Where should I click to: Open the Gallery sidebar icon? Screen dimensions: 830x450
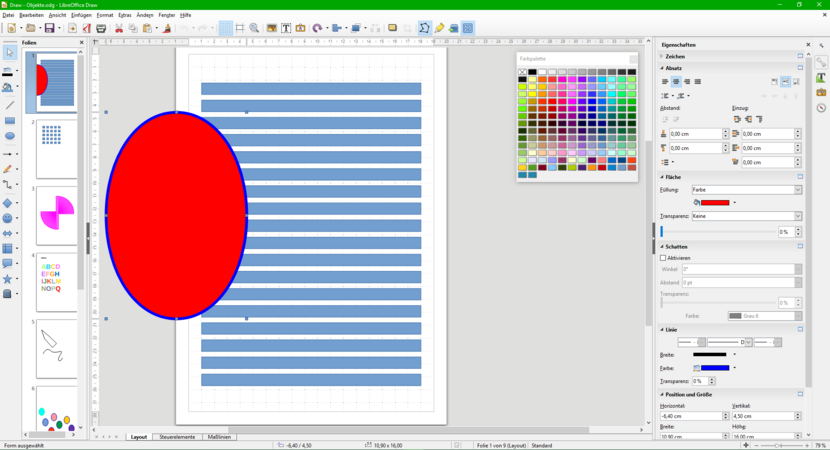821,92
